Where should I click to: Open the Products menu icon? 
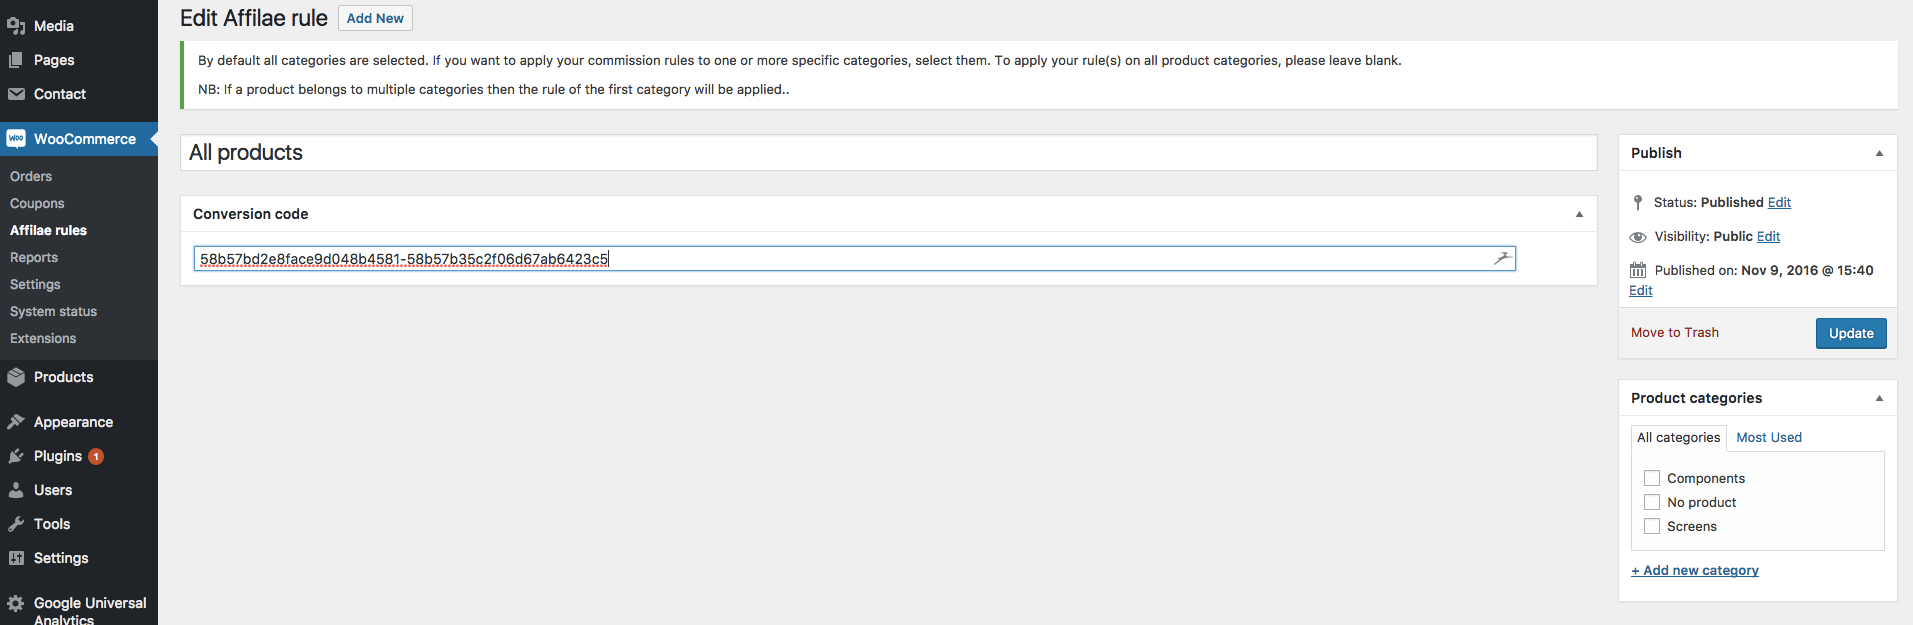click(16, 377)
